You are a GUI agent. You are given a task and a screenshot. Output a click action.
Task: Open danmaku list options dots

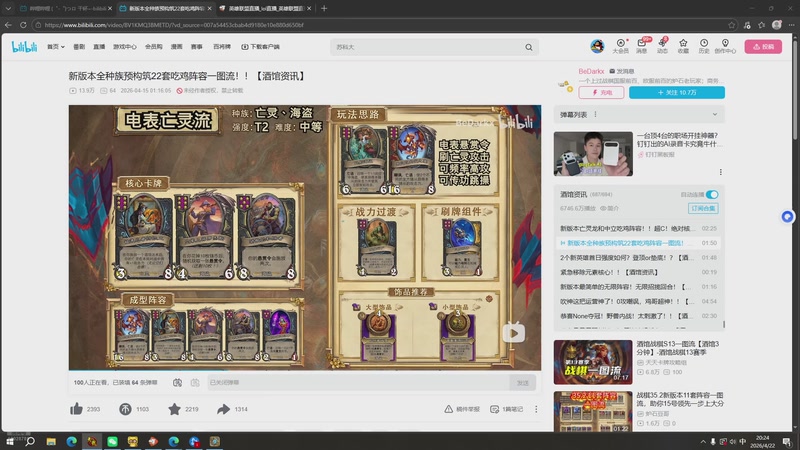point(595,115)
